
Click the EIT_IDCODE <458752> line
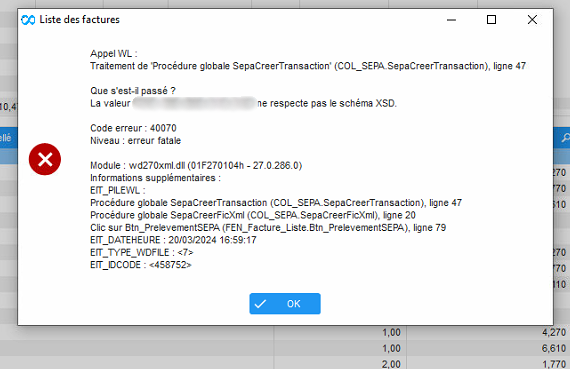[141, 265]
